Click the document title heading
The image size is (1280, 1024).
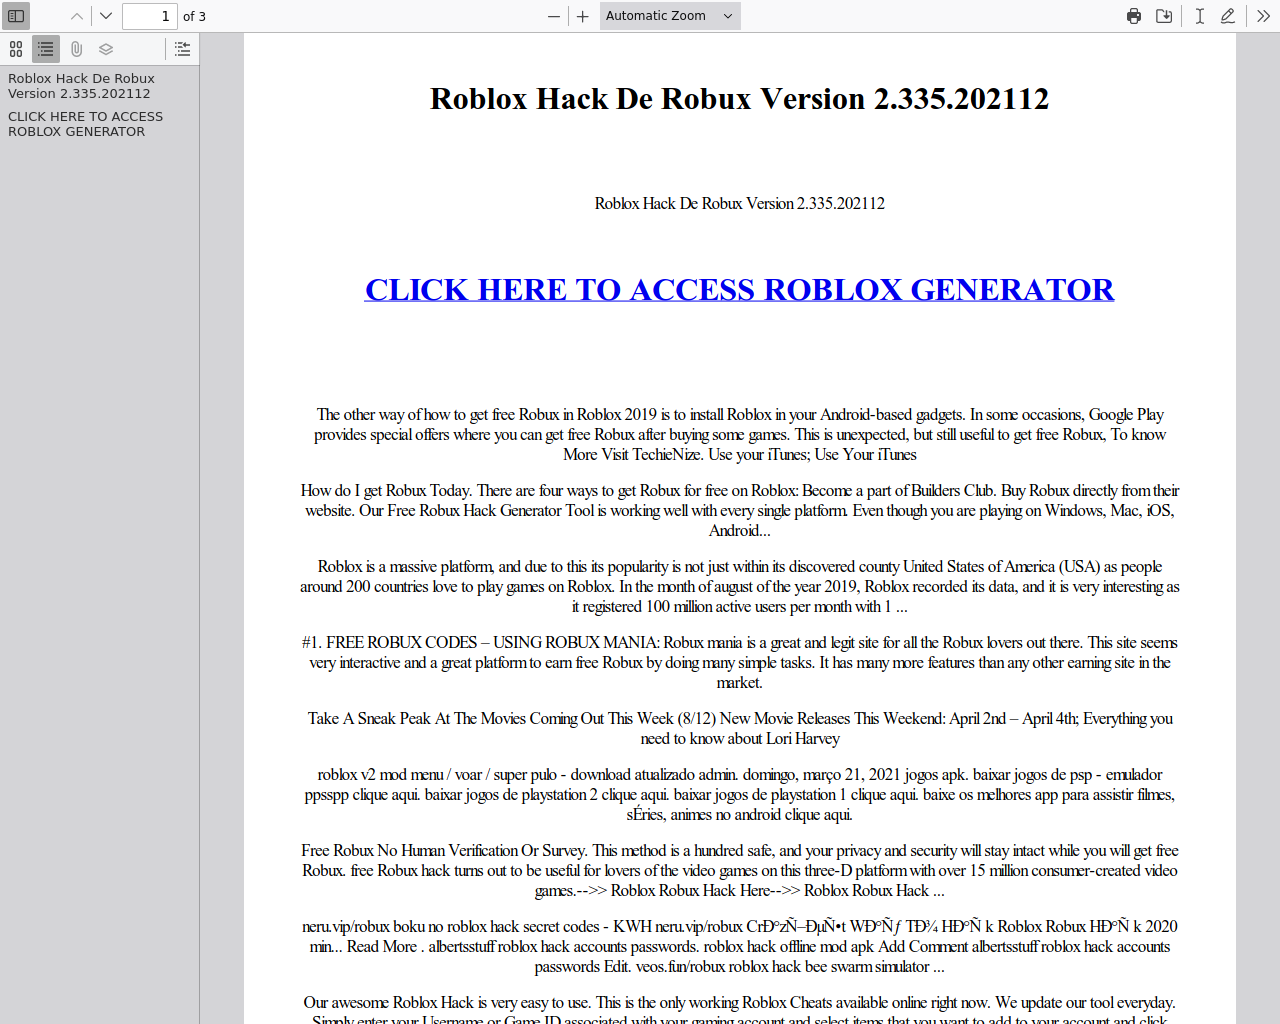pos(739,99)
